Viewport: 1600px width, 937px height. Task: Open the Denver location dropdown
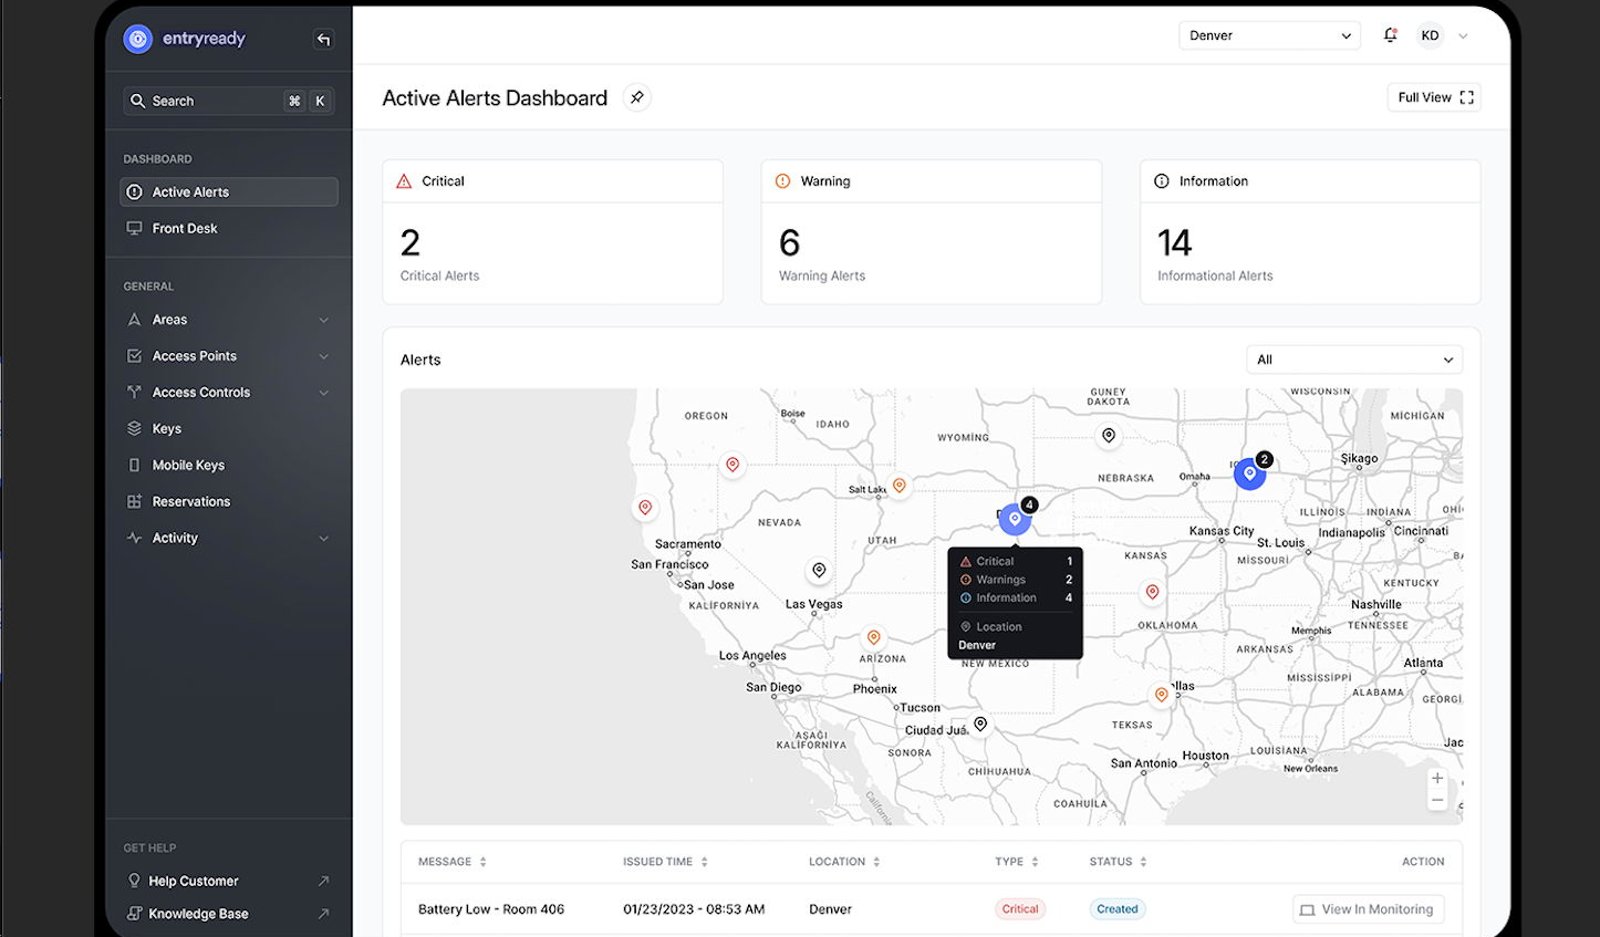point(1270,36)
